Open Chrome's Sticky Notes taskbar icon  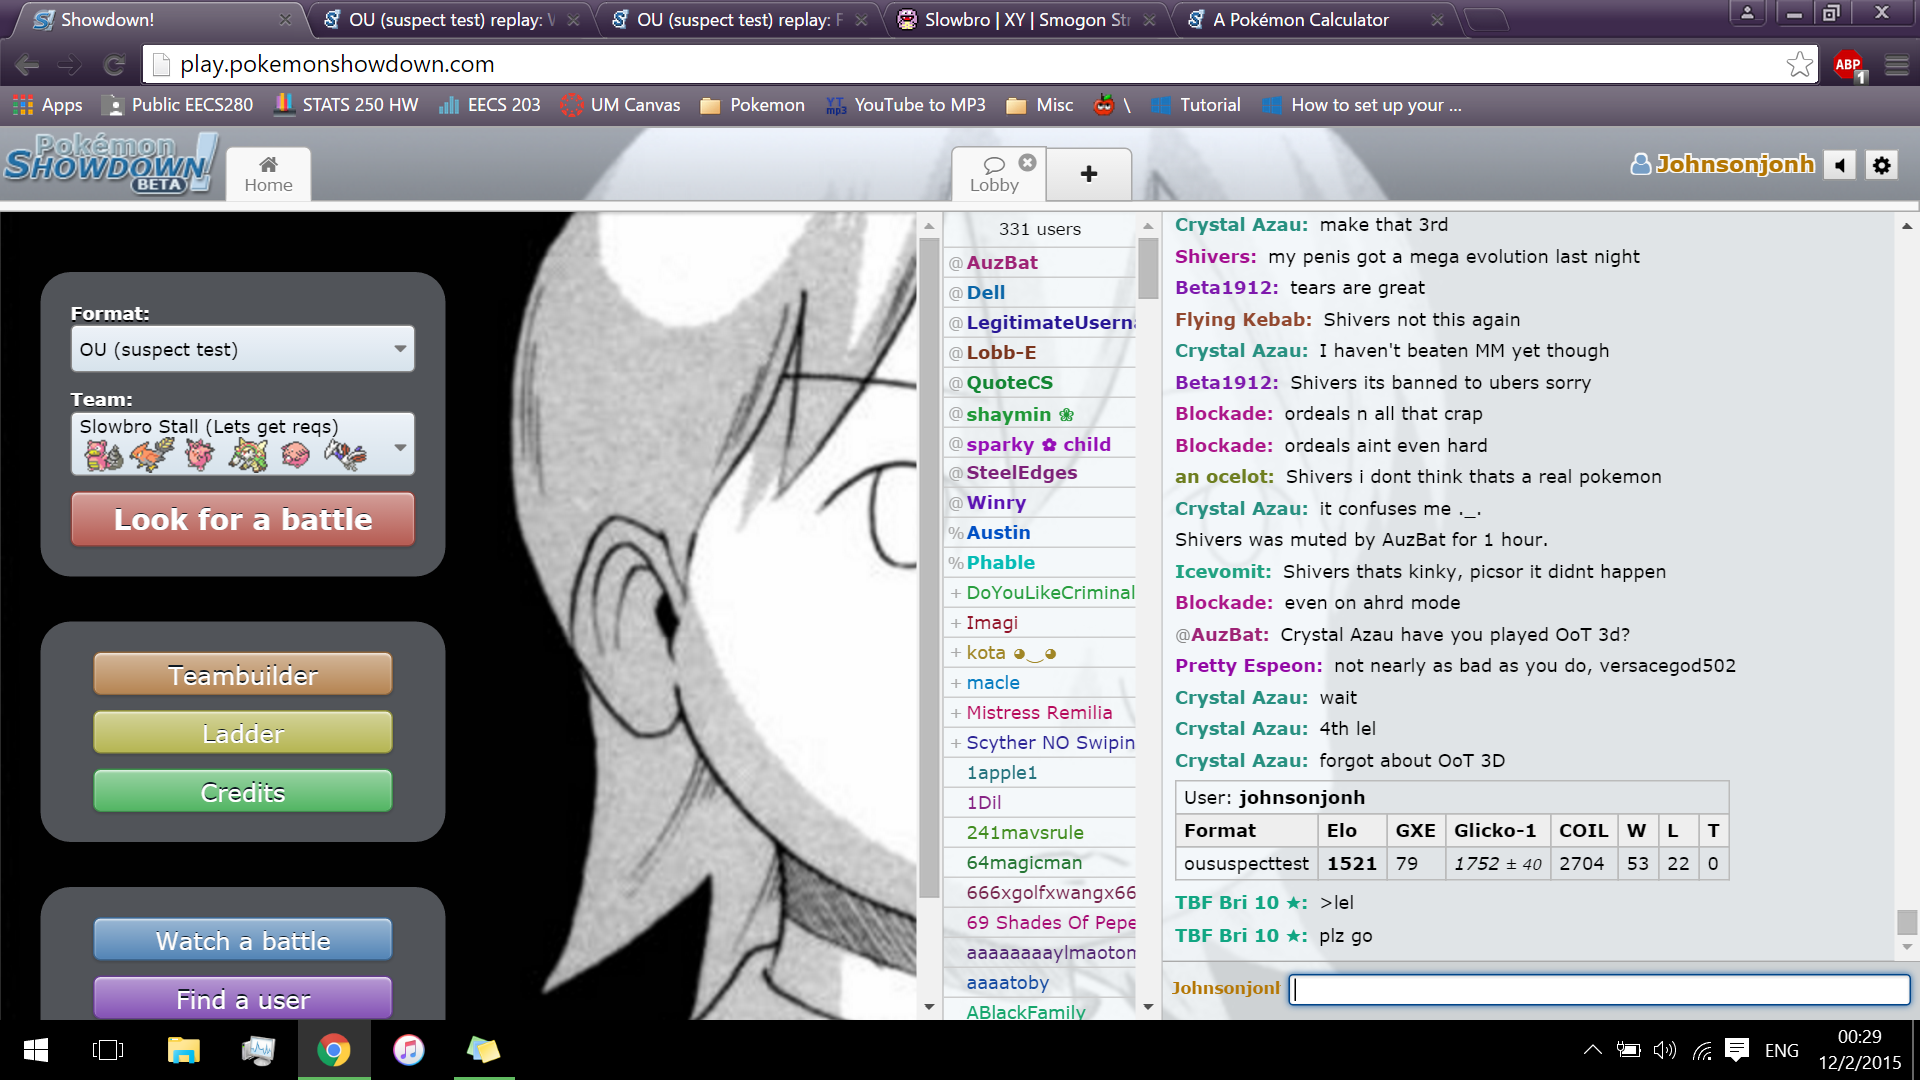click(x=484, y=1049)
